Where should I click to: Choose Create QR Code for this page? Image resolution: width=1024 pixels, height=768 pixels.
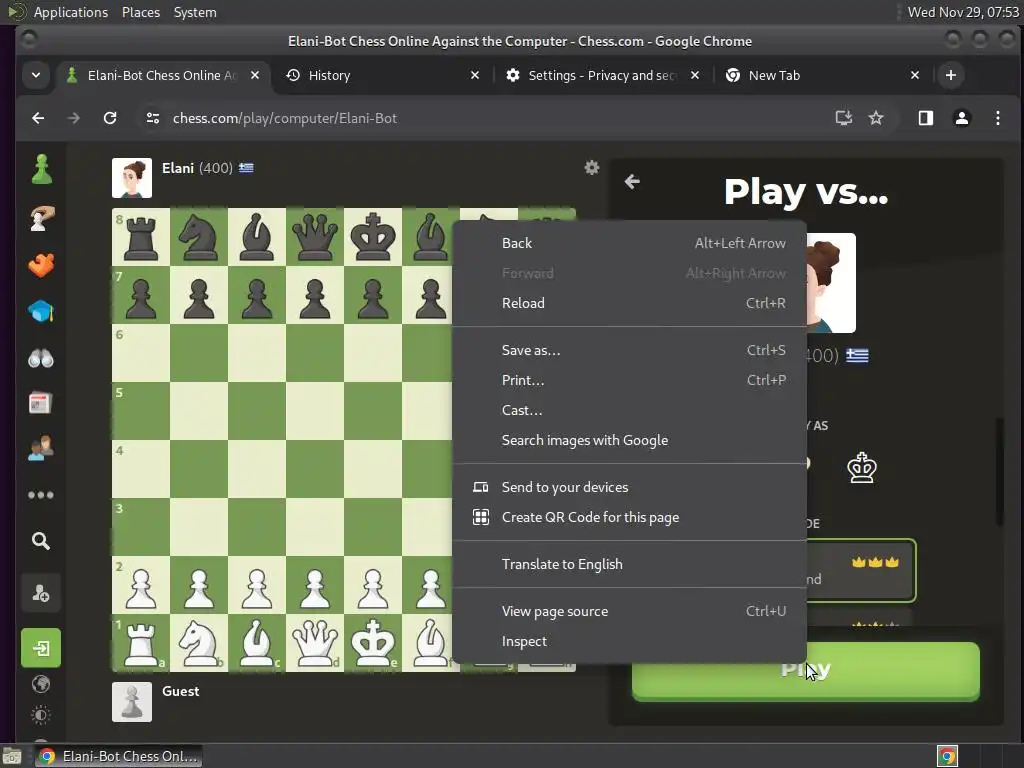click(x=630, y=517)
